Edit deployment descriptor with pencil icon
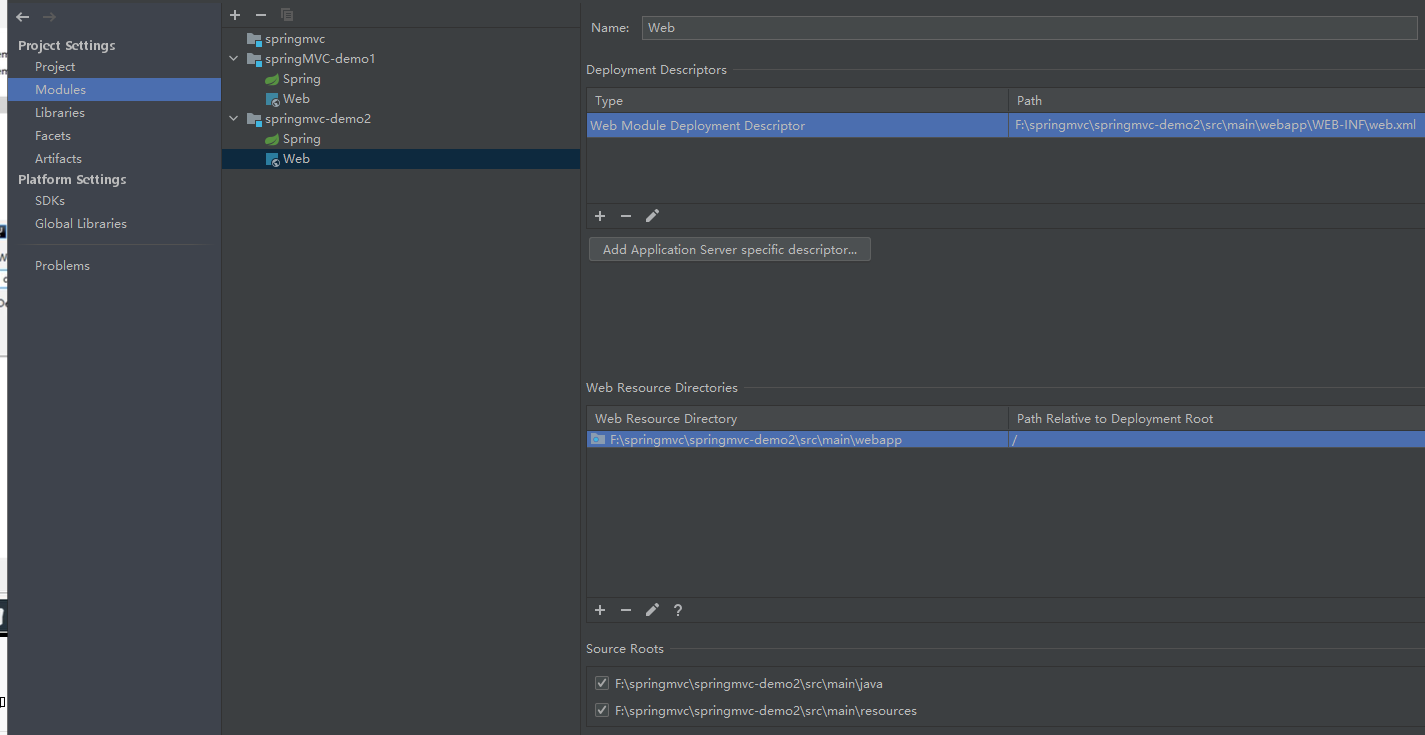The image size is (1425, 735). coord(652,216)
